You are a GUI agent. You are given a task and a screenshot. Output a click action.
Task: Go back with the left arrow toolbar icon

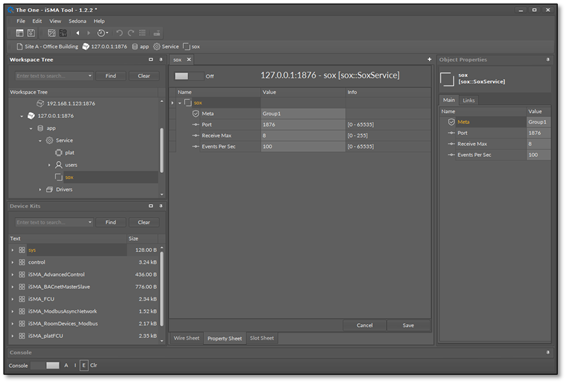click(x=78, y=33)
